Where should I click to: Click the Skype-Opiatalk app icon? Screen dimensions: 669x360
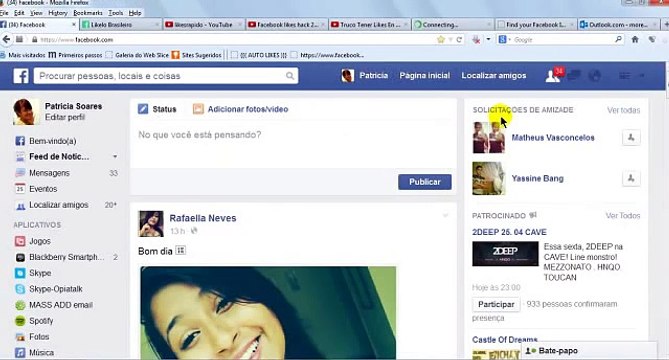coord(20,289)
